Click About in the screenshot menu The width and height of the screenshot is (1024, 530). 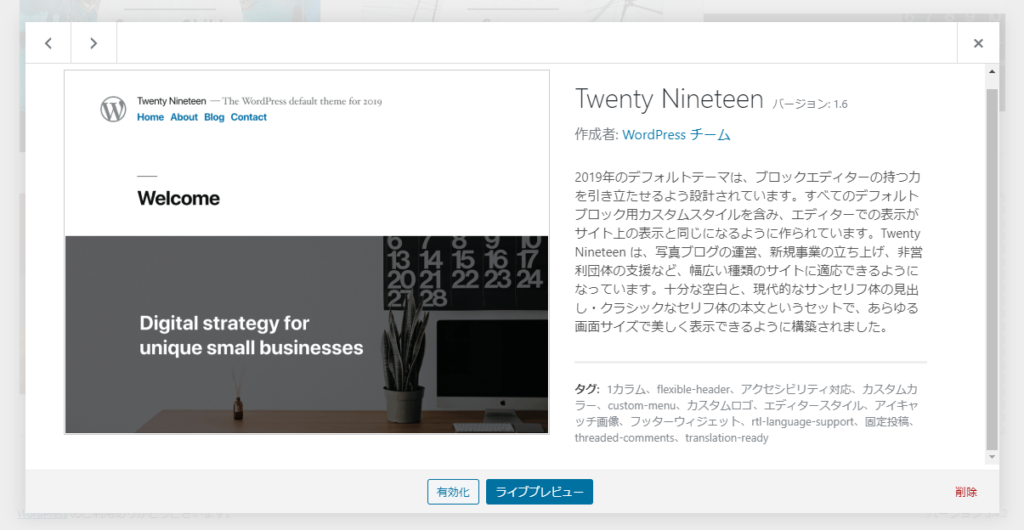184,117
